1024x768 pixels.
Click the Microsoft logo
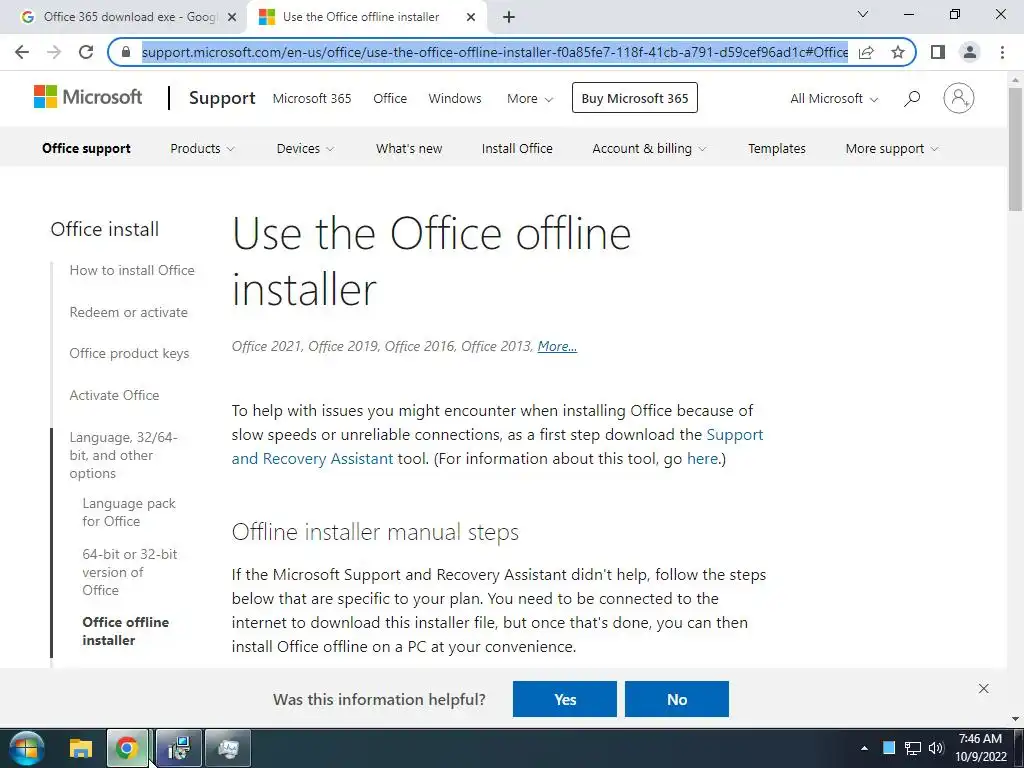pyautogui.click(x=88, y=97)
